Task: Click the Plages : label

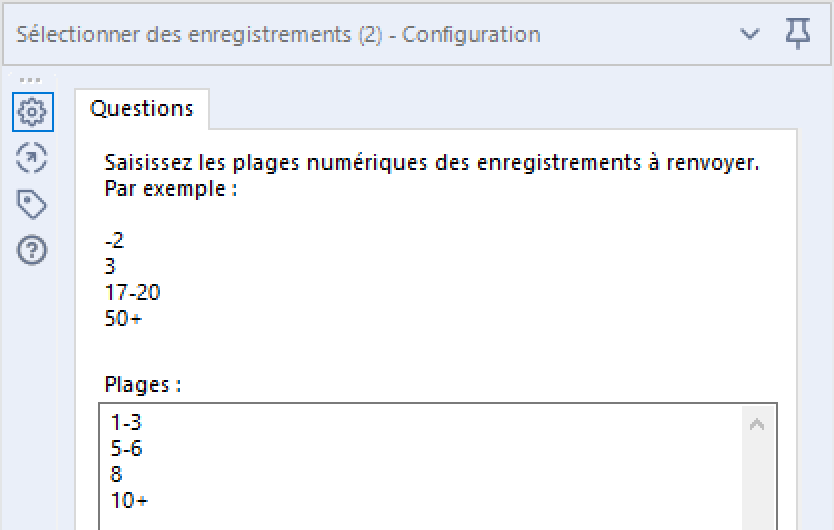Action: 143,385
